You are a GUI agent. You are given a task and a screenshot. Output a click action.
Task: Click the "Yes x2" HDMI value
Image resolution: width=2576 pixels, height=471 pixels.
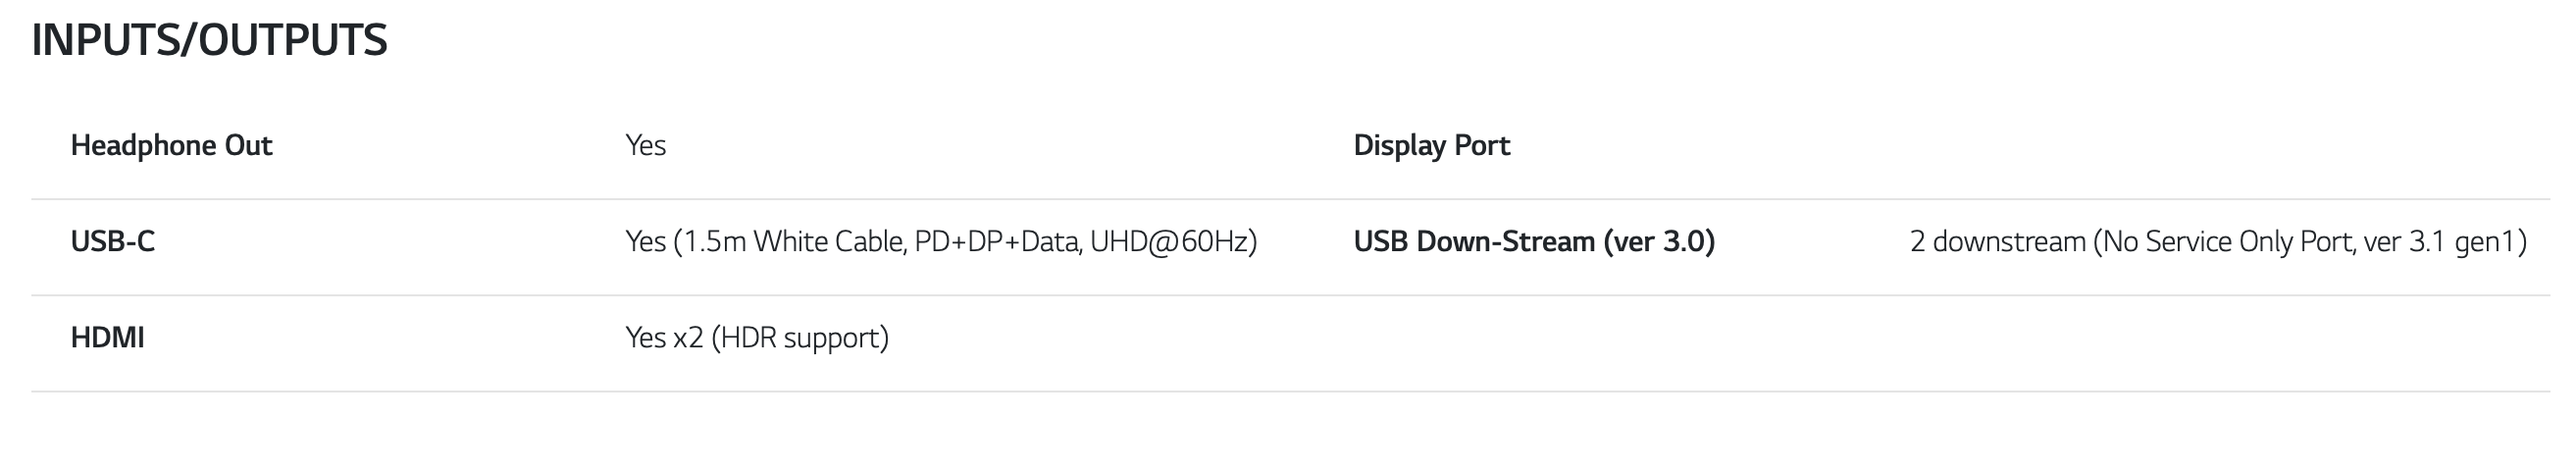click(664, 338)
